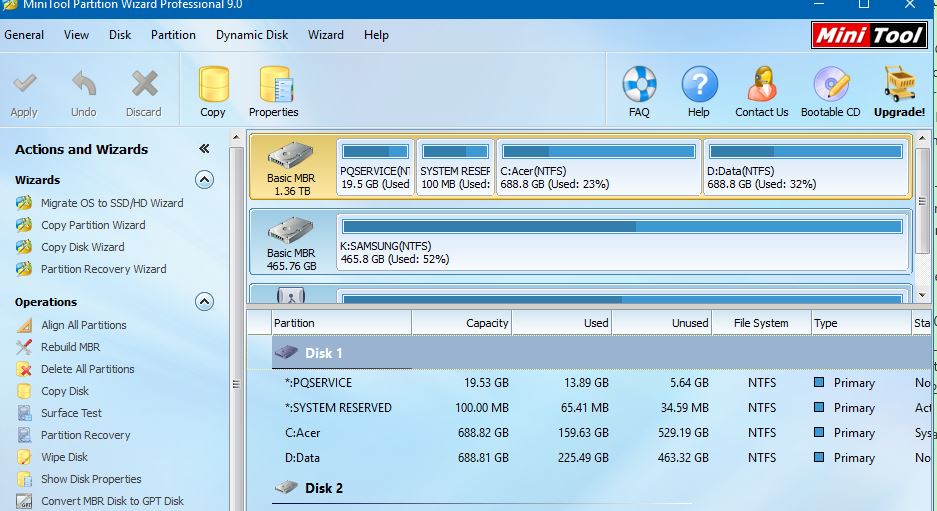The height and width of the screenshot is (511, 937).
Task: Select SYSTEM RESERVED block in disk map
Action: click(x=455, y=167)
